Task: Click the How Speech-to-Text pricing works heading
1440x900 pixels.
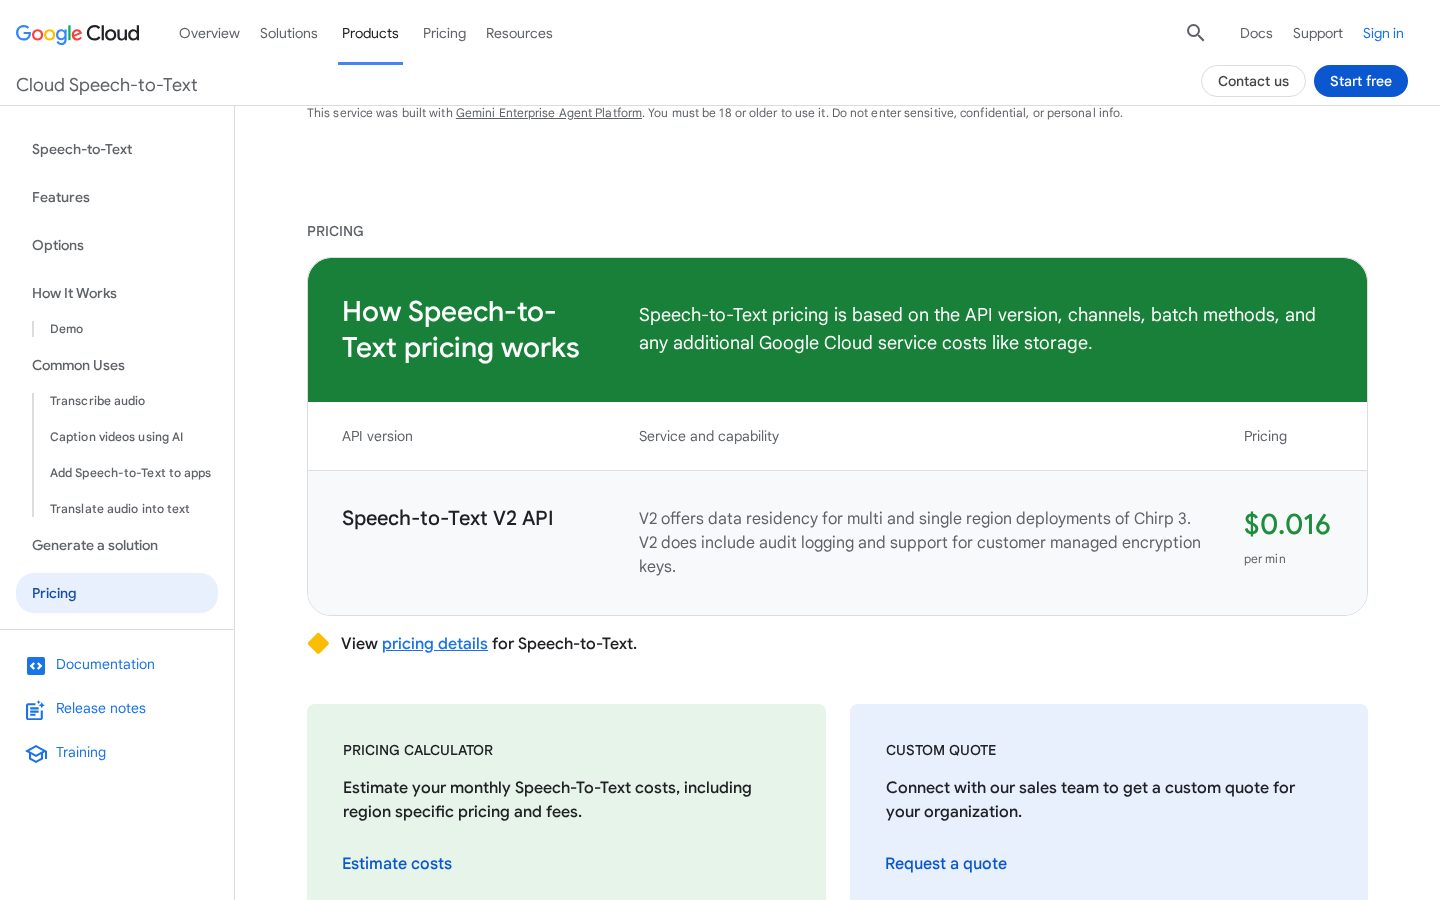Action: (x=461, y=329)
